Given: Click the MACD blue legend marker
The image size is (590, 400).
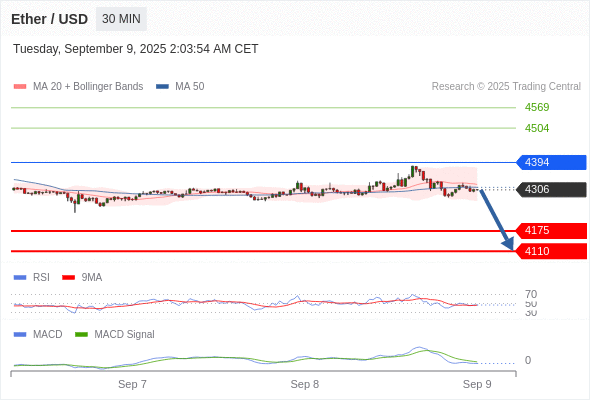Looking at the screenshot, I should [20, 335].
